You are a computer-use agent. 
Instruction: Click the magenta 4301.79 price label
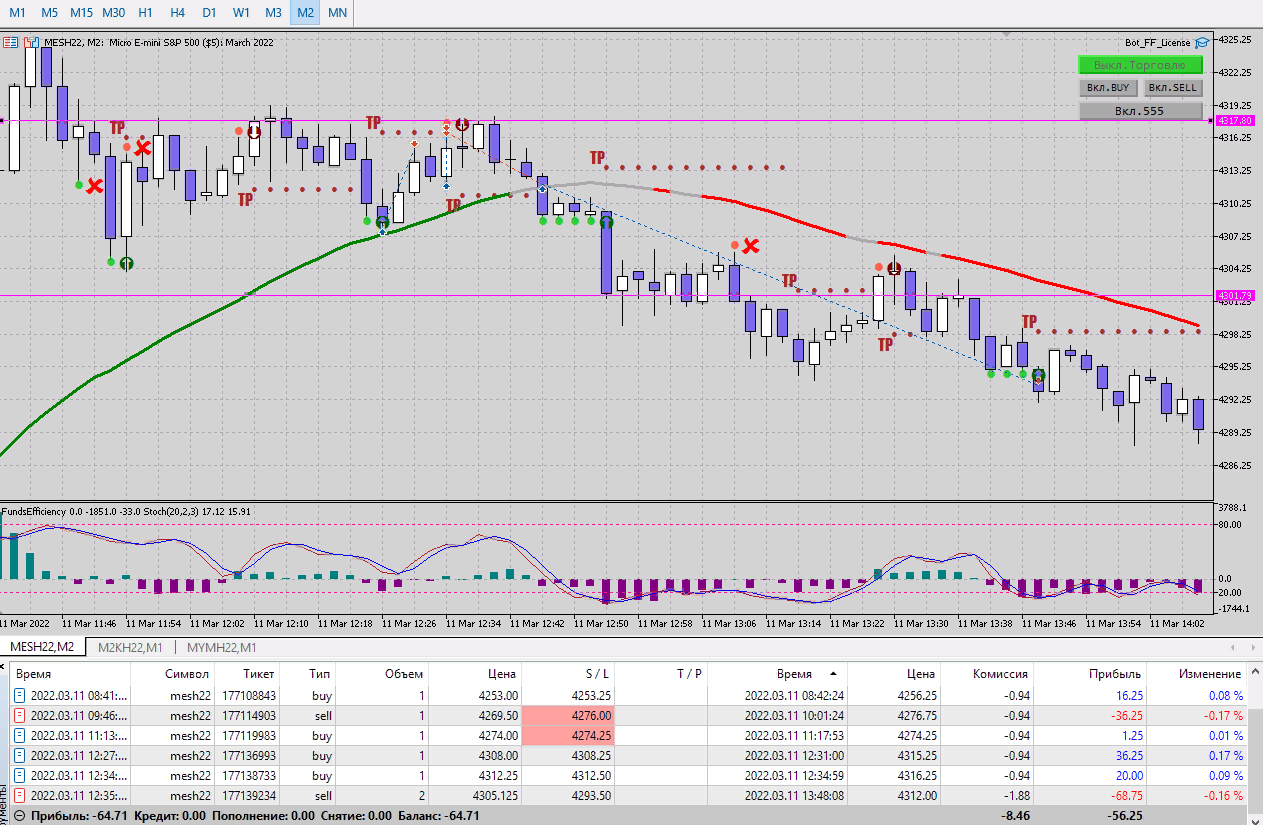(x=1236, y=295)
